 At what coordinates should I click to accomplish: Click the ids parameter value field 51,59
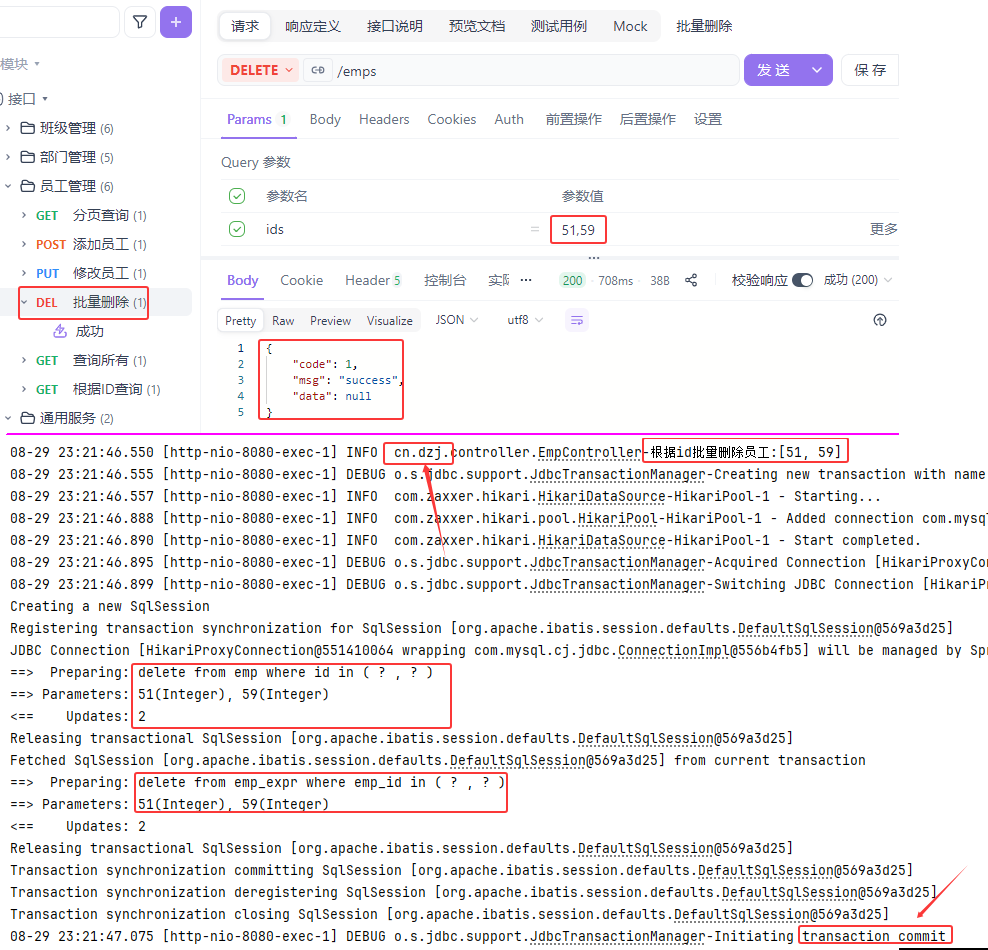pos(578,230)
